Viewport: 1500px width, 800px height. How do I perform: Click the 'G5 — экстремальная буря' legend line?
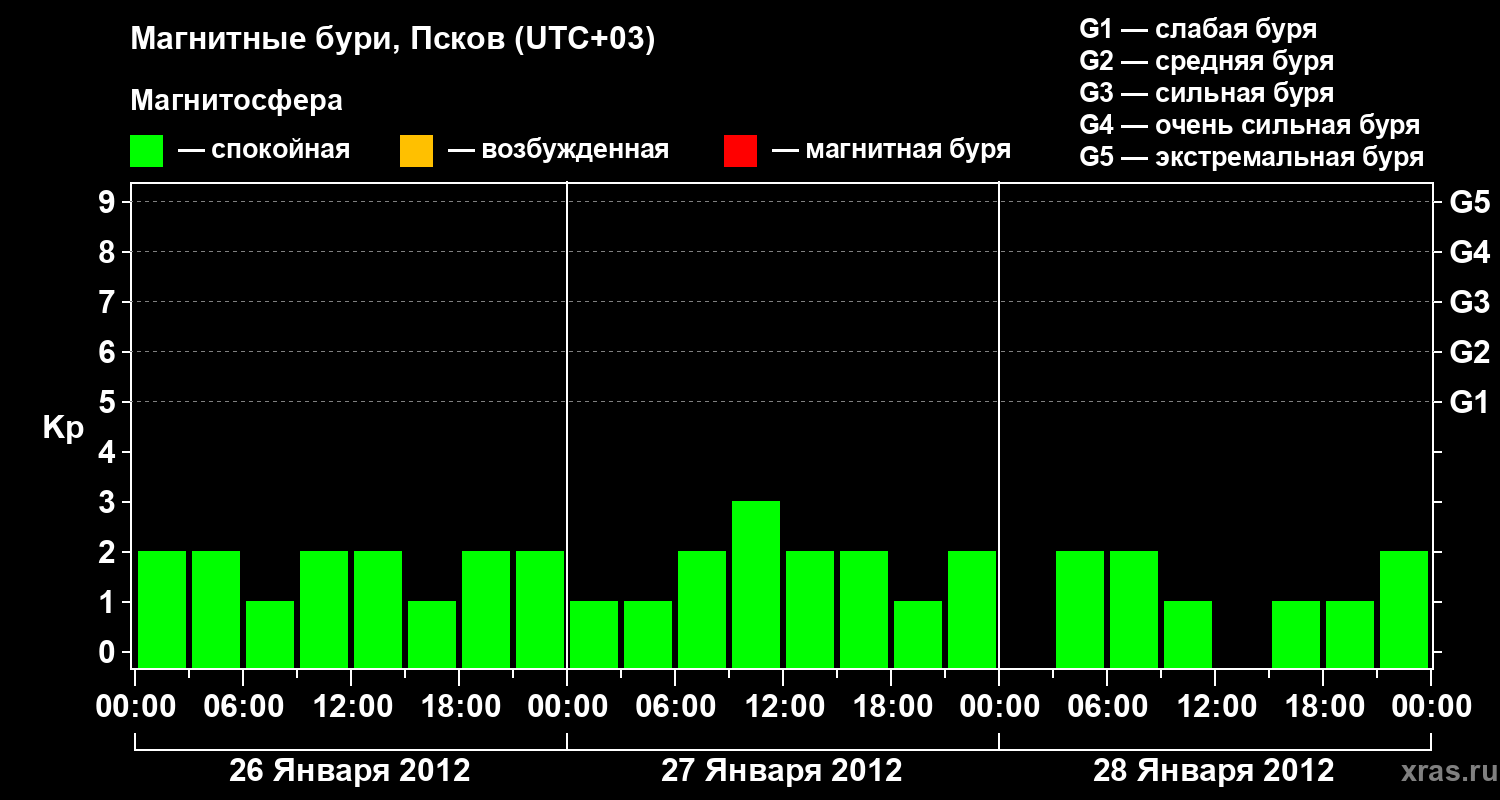tap(1252, 157)
